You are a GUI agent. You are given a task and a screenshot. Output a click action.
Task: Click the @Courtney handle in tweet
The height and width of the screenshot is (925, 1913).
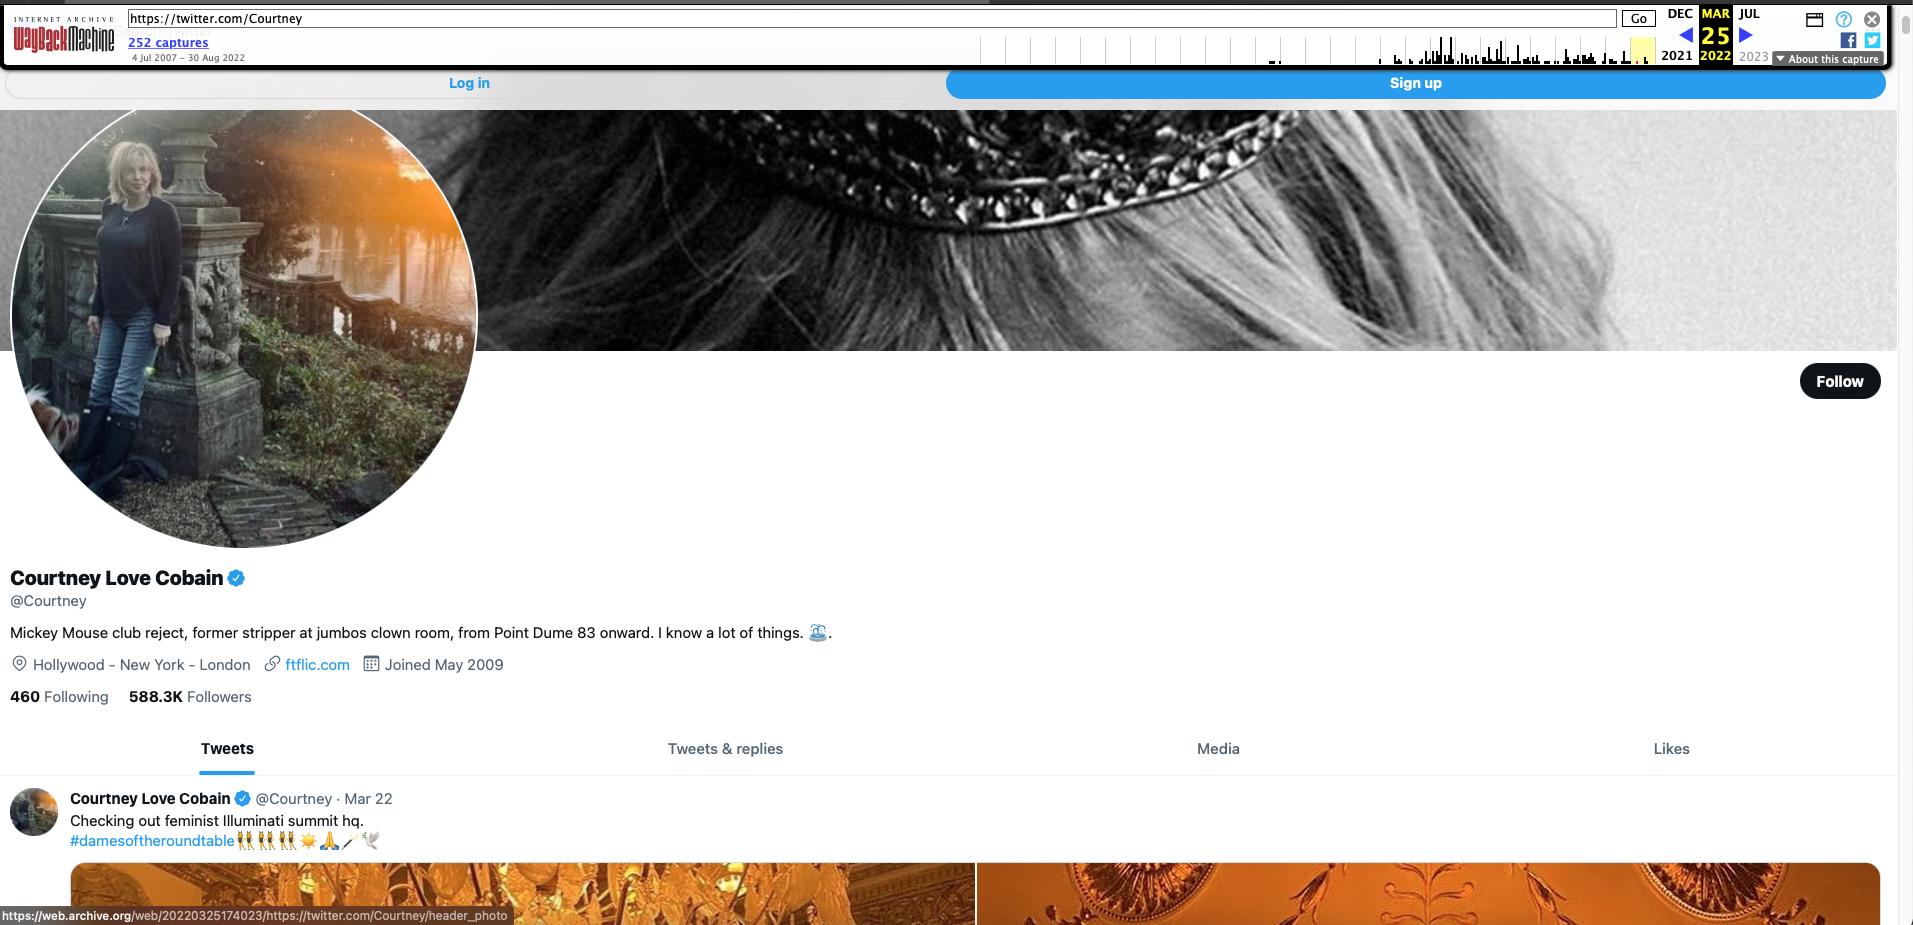click(x=294, y=799)
